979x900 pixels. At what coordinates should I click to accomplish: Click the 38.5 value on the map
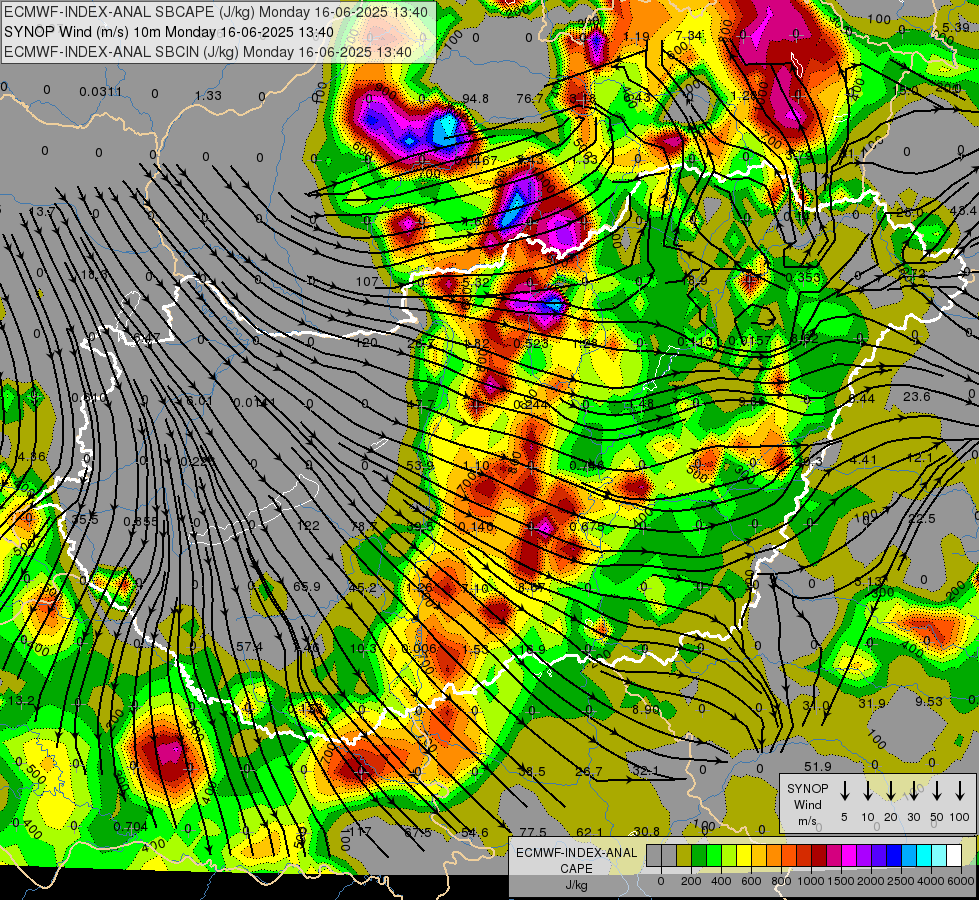pos(532,771)
